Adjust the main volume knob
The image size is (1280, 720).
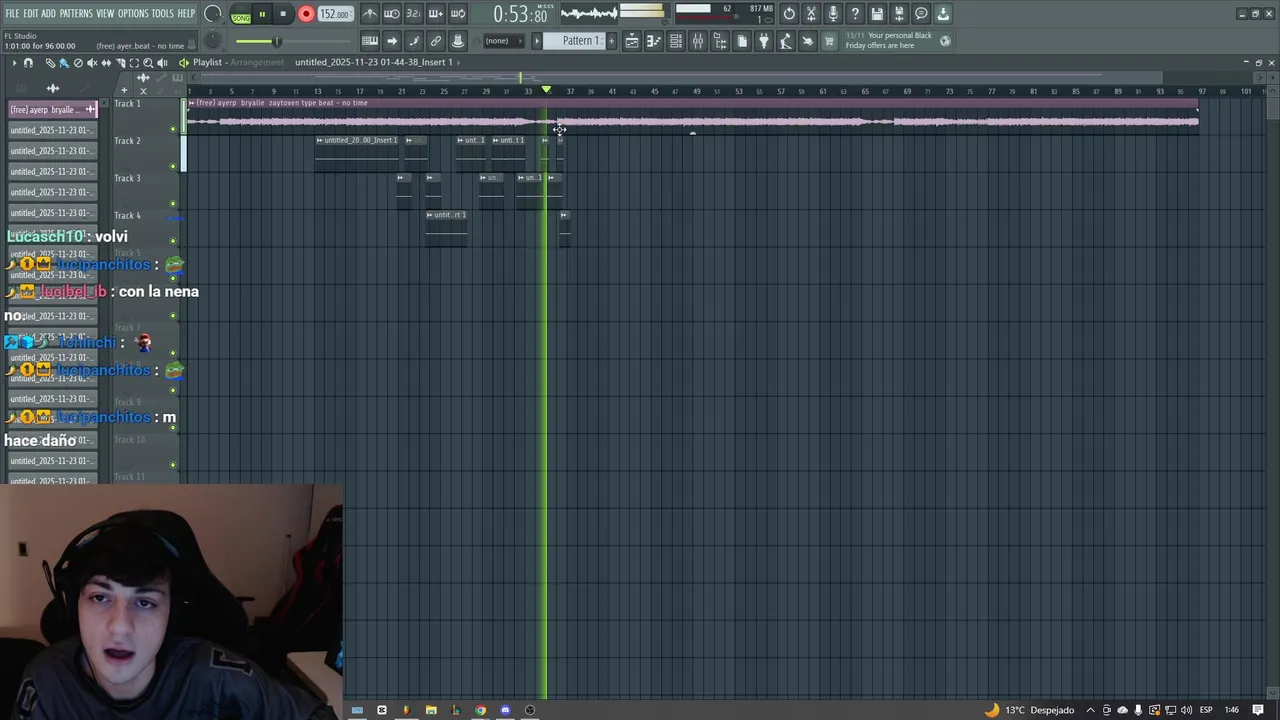click(x=213, y=14)
